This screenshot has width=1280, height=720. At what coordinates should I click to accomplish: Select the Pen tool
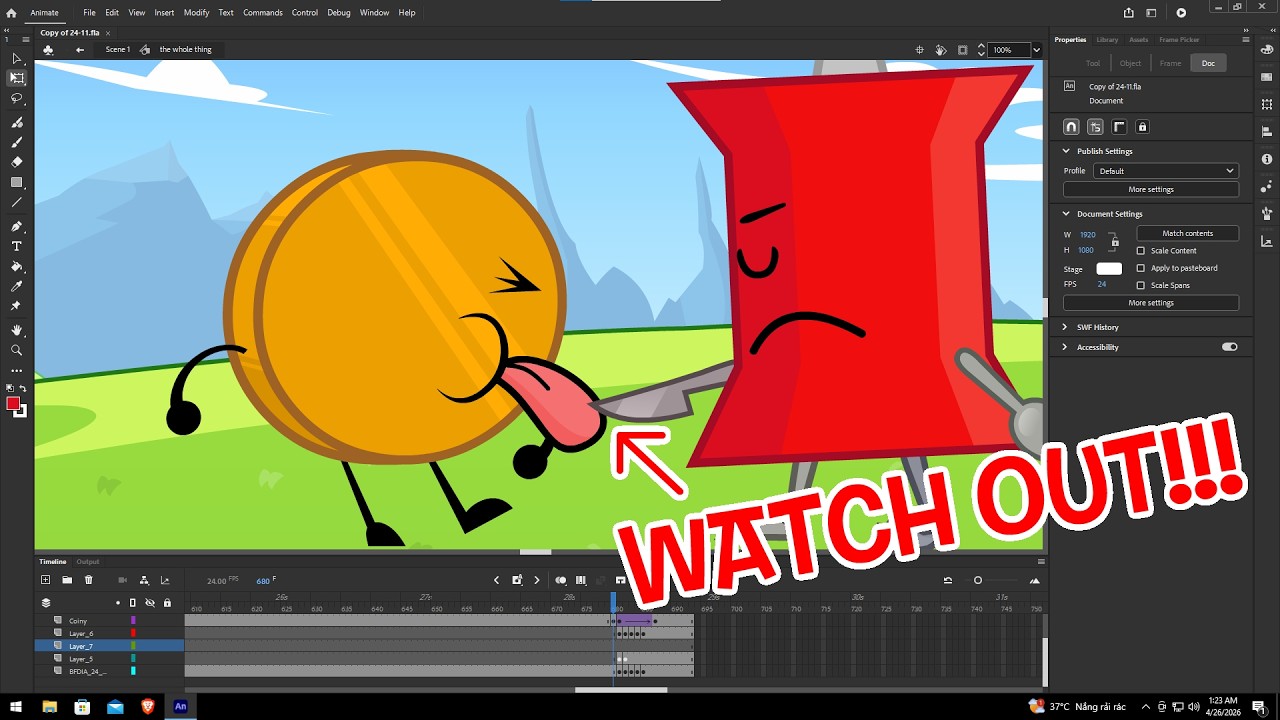pyautogui.click(x=16, y=227)
